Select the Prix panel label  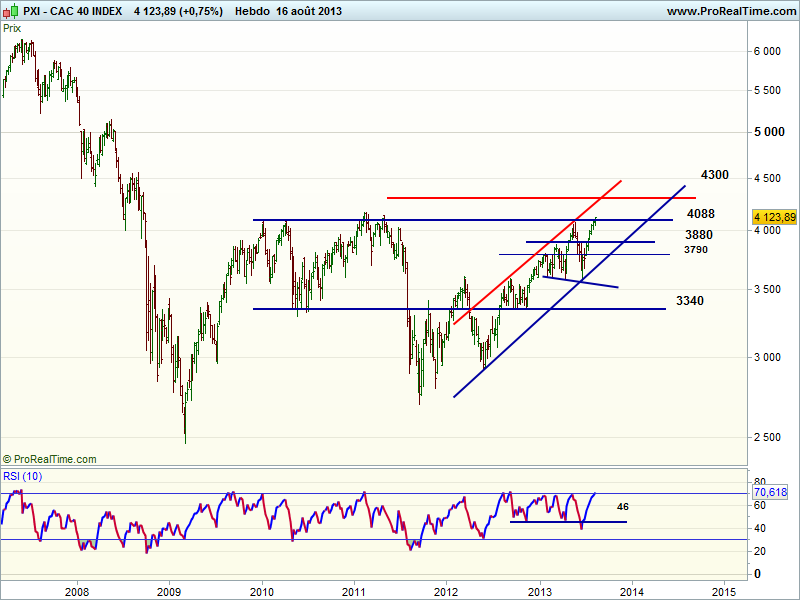coord(12,28)
